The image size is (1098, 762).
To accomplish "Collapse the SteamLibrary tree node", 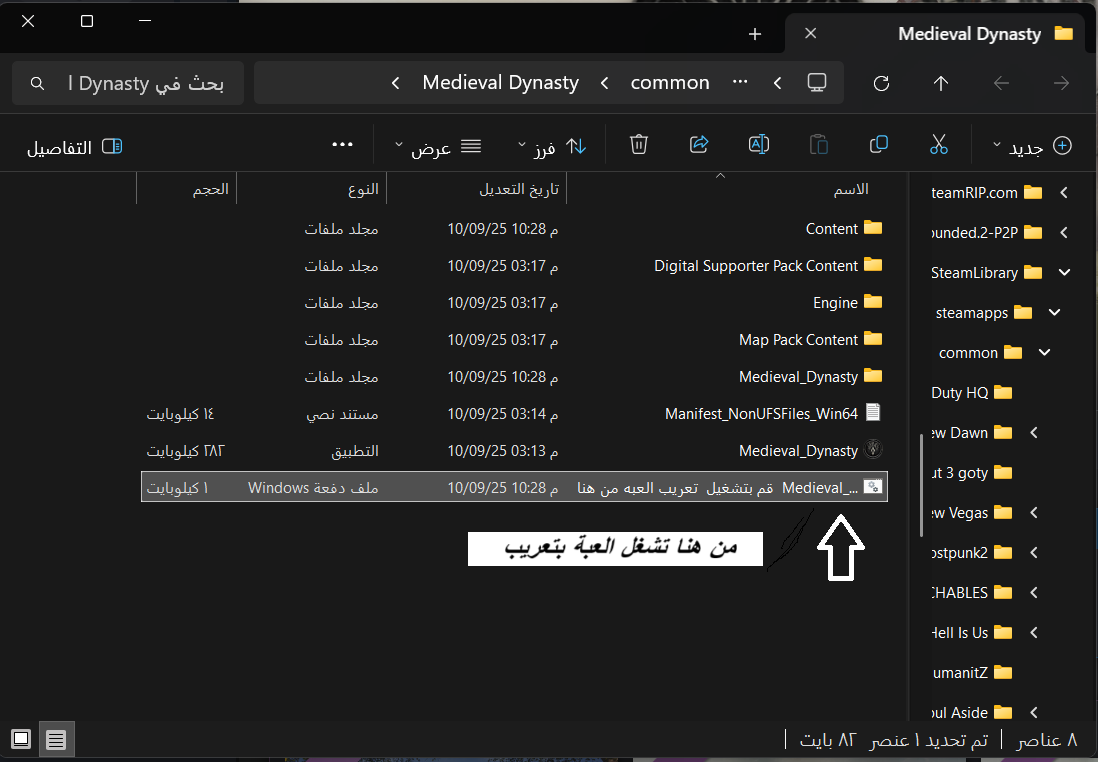I will 1064,272.
